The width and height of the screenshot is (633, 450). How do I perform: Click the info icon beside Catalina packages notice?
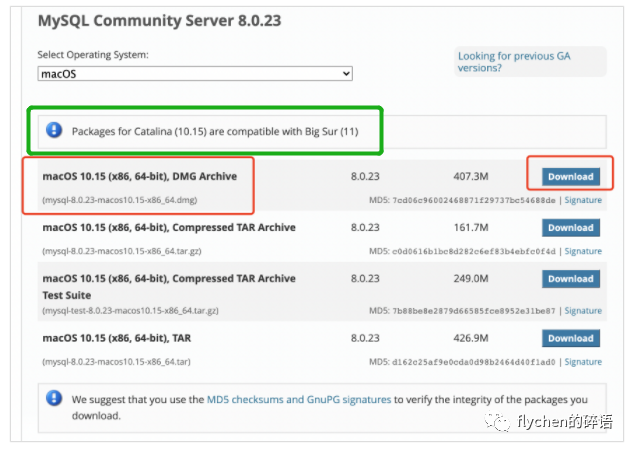pyautogui.click(x=54, y=131)
